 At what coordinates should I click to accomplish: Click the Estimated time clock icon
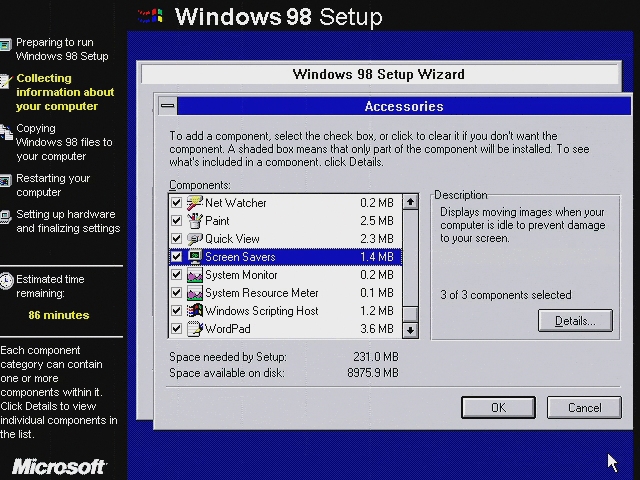(6, 281)
